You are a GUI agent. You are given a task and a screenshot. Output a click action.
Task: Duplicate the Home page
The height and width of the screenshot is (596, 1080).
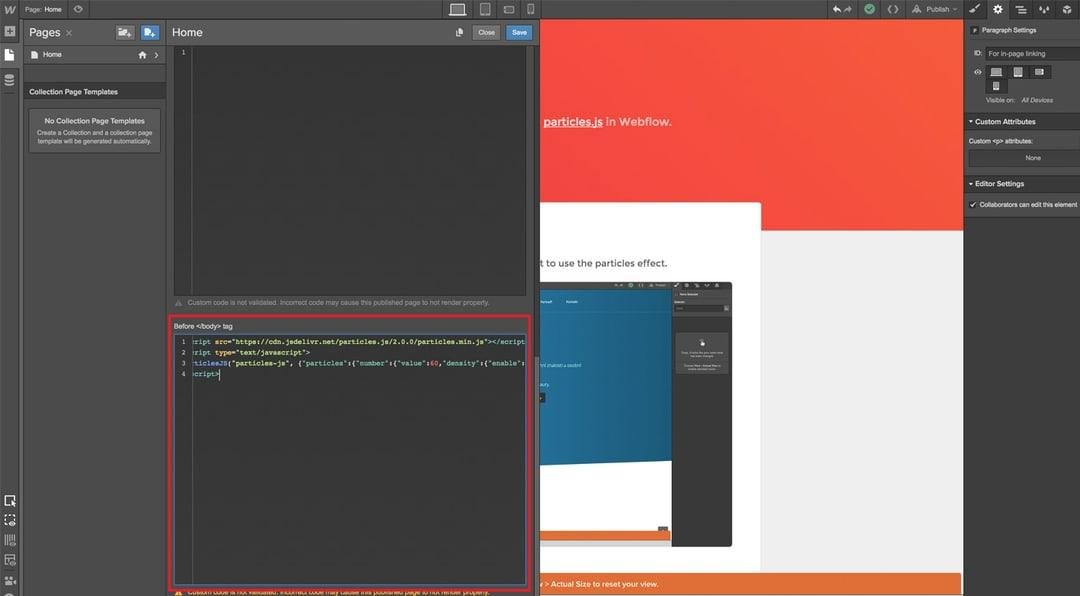pos(459,32)
